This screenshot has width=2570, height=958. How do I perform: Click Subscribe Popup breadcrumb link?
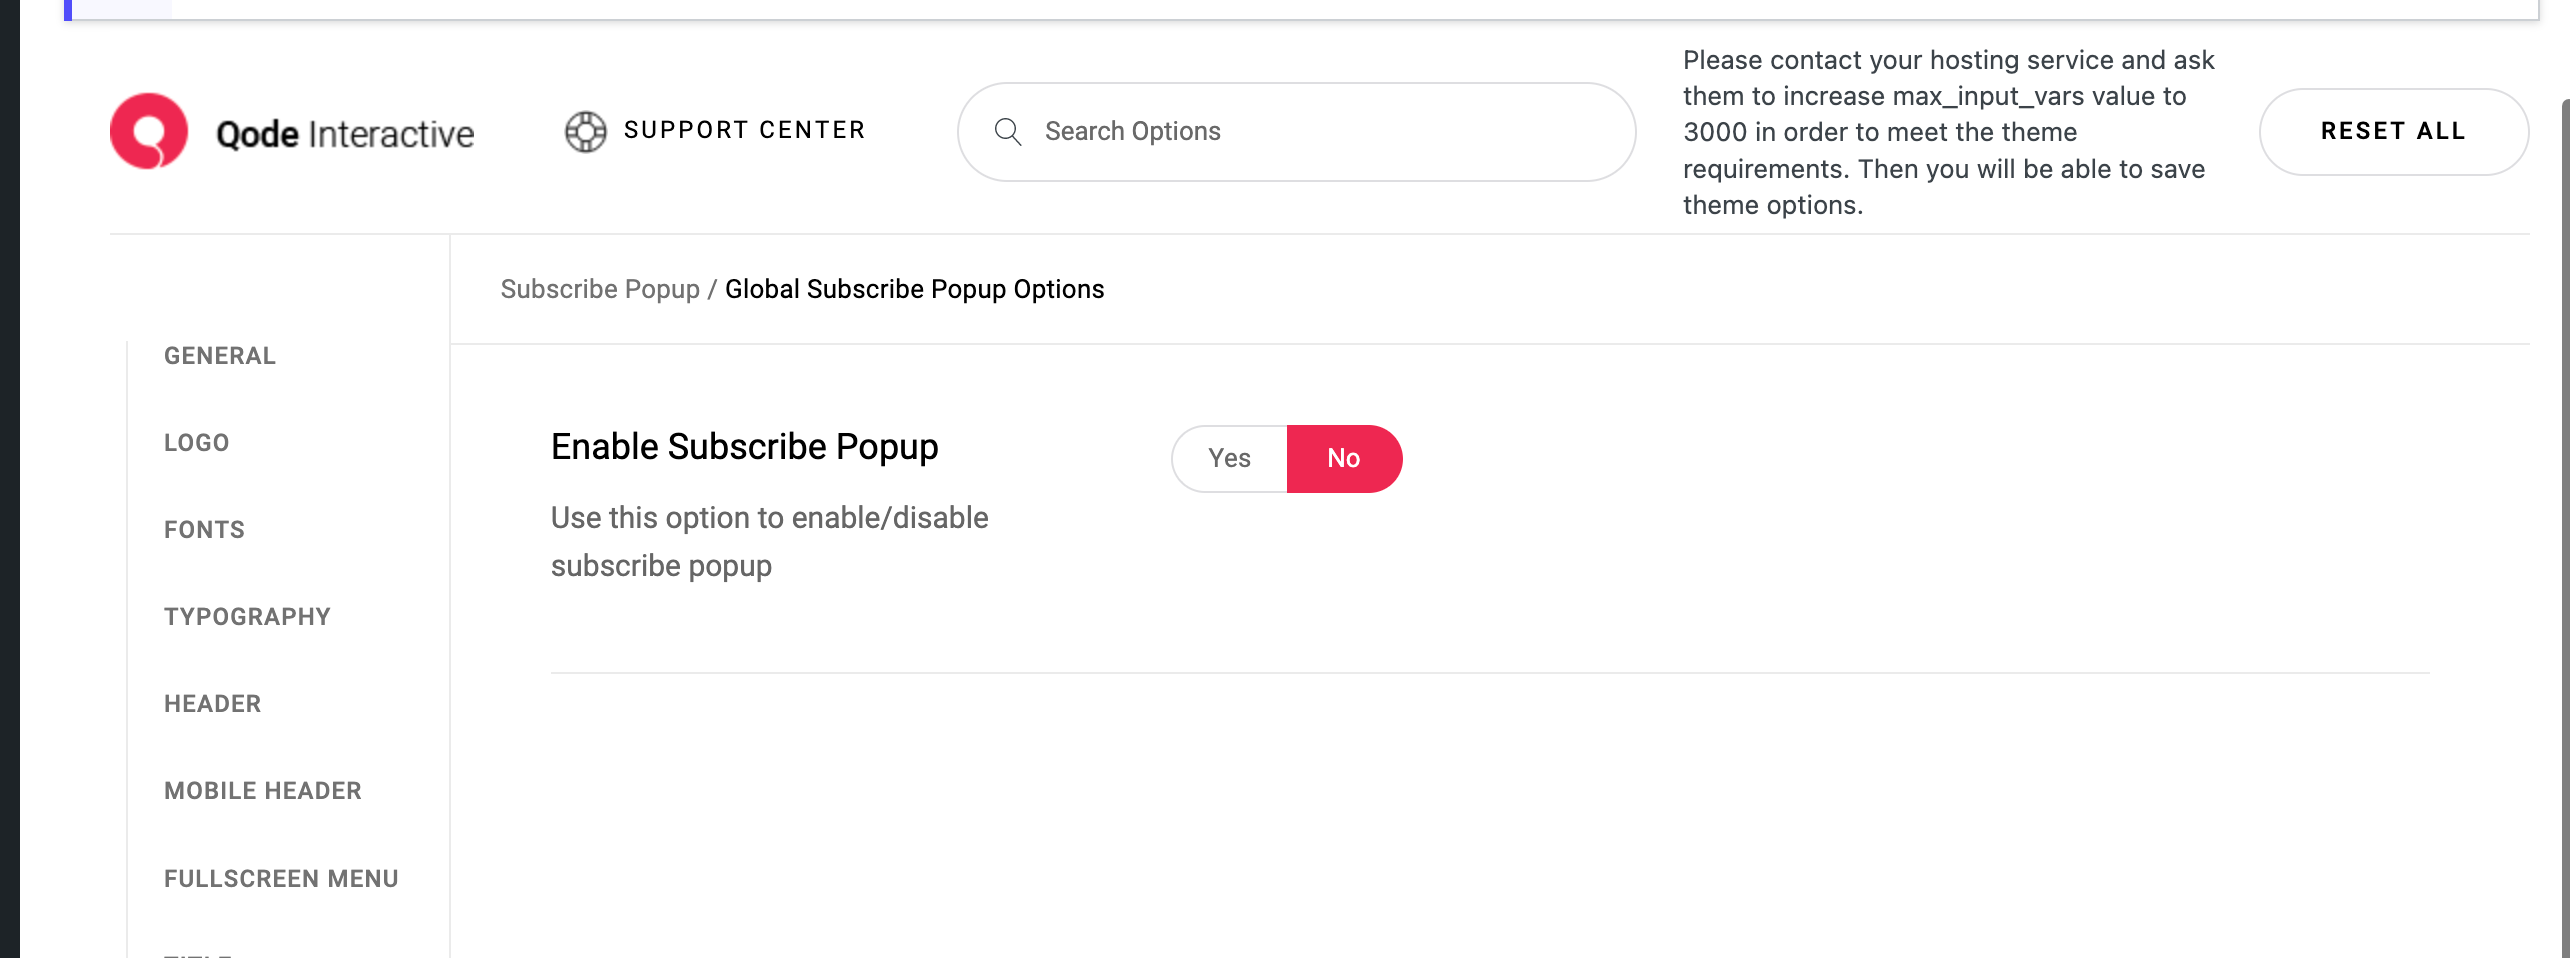point(600,289)
